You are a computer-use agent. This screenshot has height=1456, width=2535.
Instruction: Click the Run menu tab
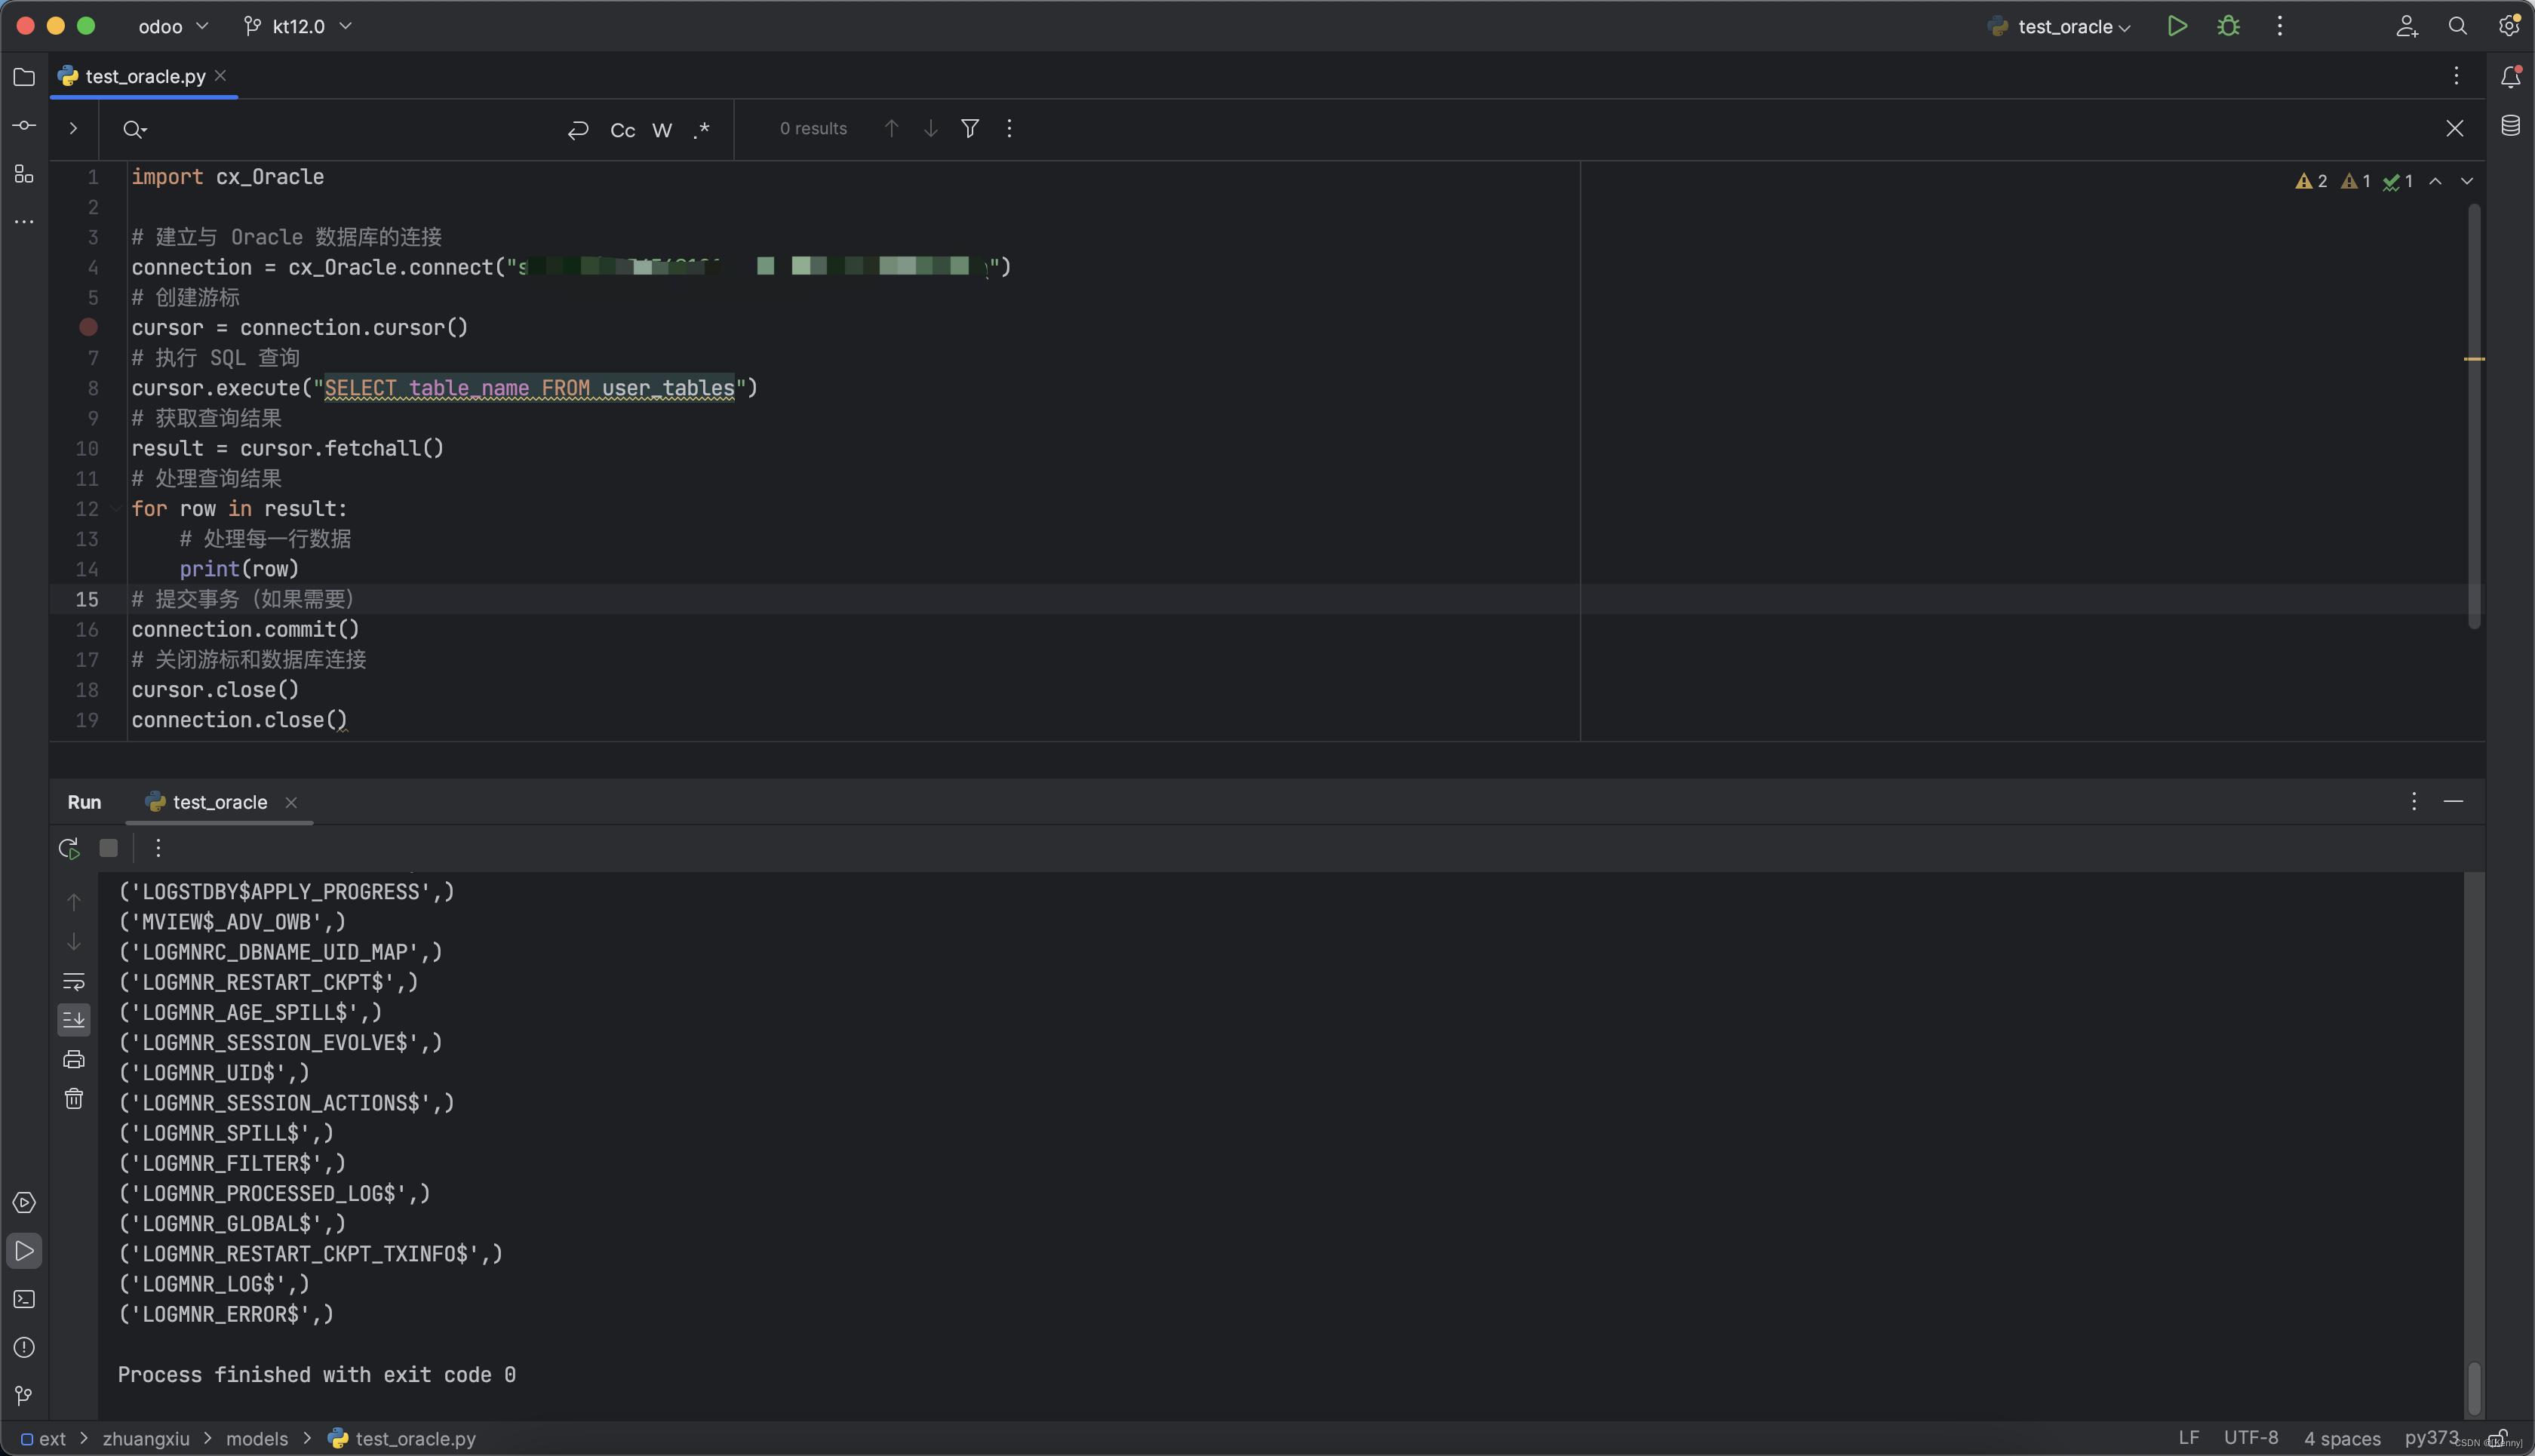pyautogui.click(x=84, y=803)
